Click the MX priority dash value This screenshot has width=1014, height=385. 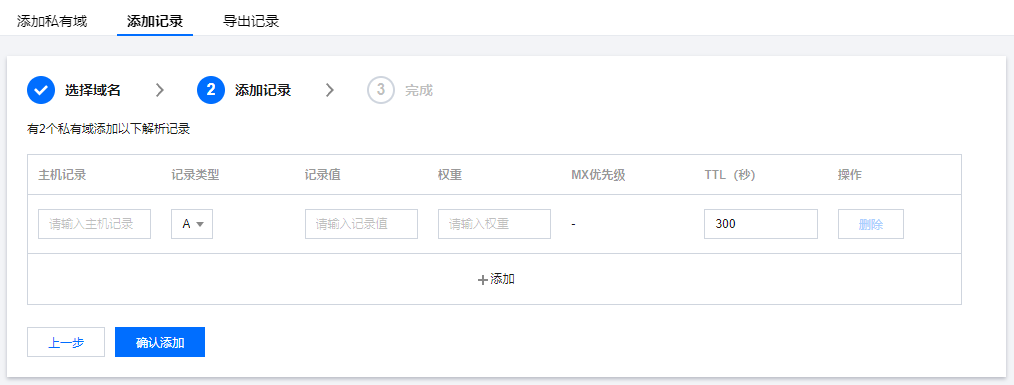point(573,225)
